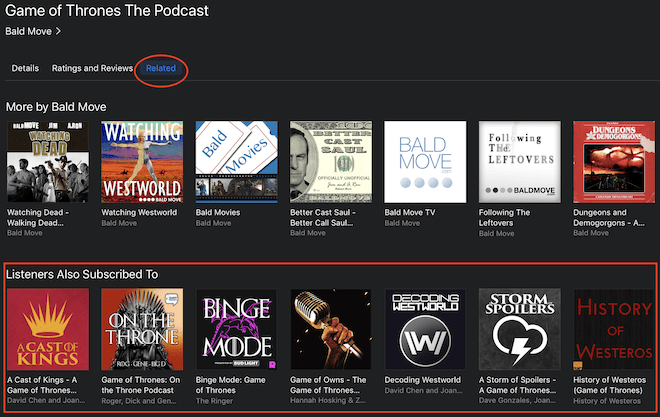The width and height of the screenshot is (660, 417).
Task: Open Storm of Spoilers podcast artwork
Action: click(520, 329)
